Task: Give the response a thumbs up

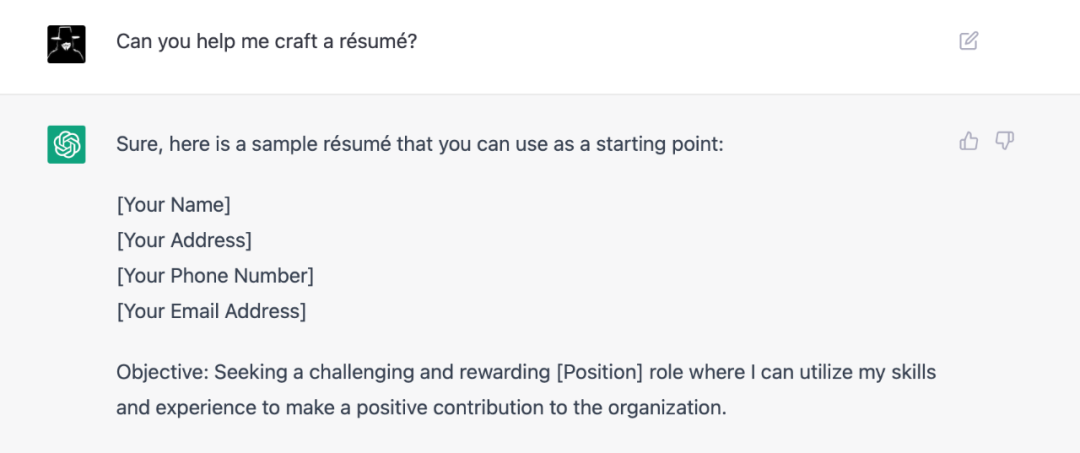Action: click(968, 141)
